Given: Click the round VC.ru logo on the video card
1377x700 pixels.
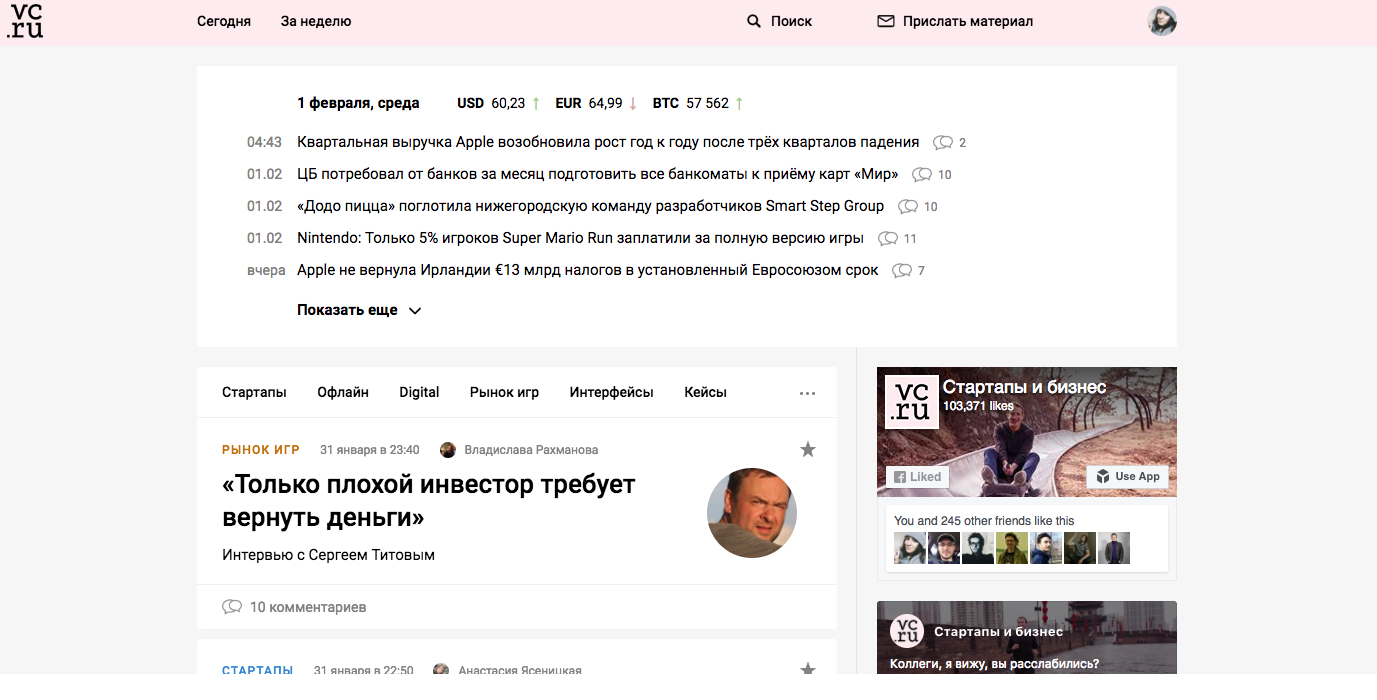Looking at the screenshot, I should [907, 631].
